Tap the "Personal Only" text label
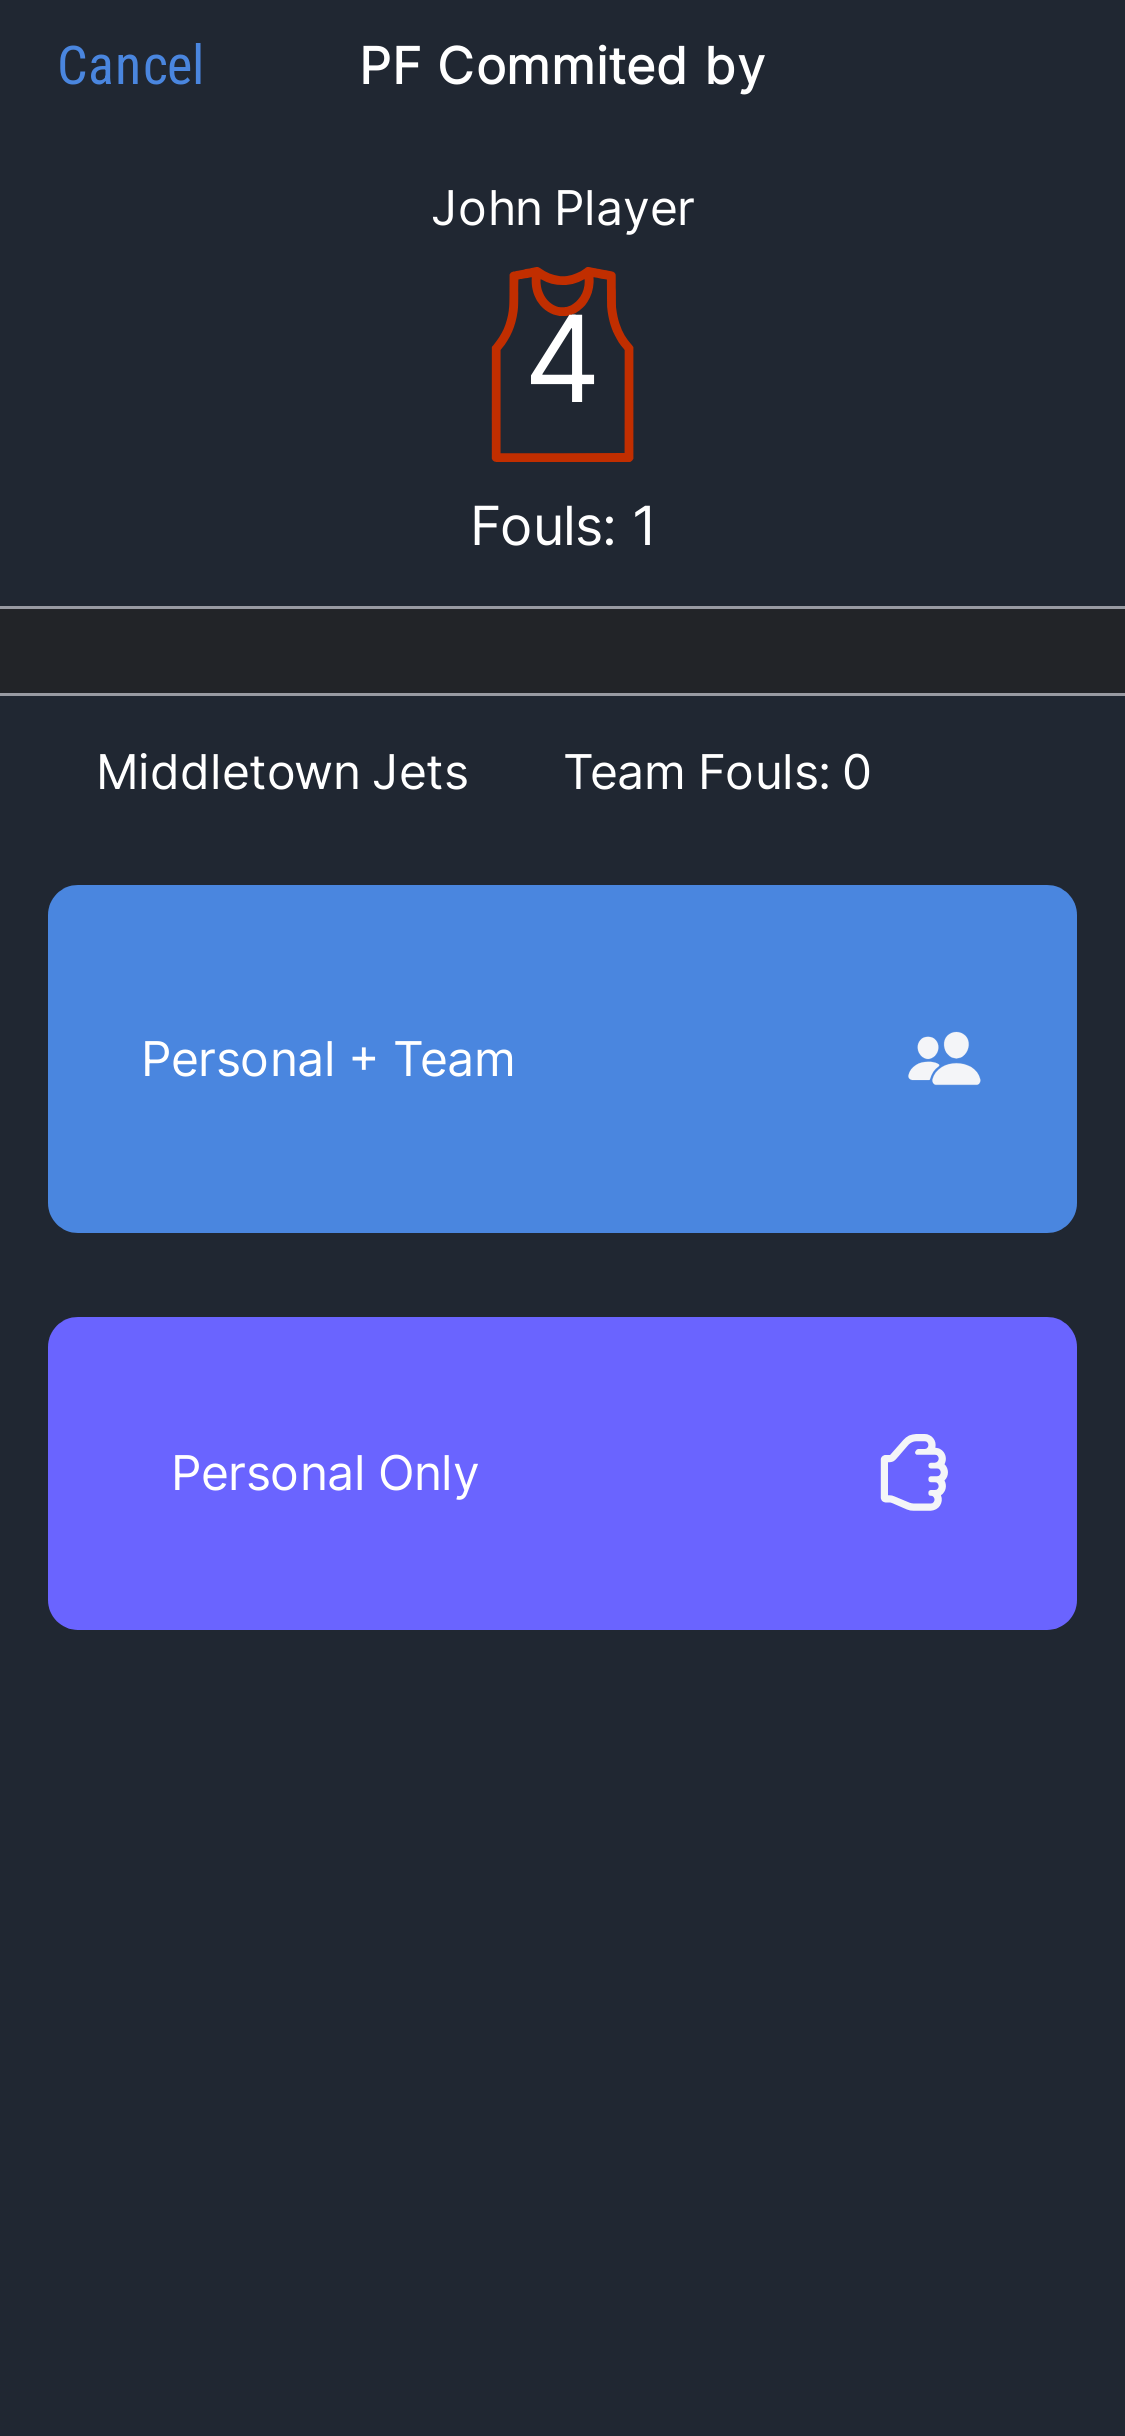Image resolution: width=1125 pixels, height=2436 pixels. (325, 1473)
